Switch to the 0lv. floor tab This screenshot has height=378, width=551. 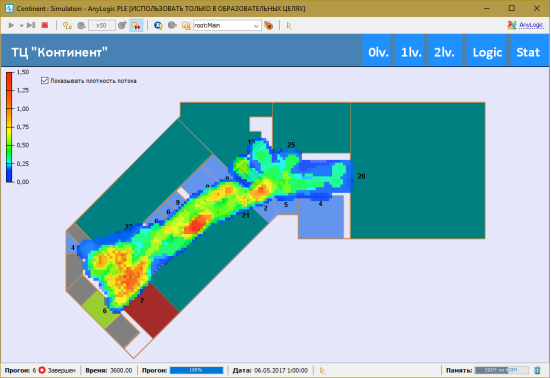(378, 52)
